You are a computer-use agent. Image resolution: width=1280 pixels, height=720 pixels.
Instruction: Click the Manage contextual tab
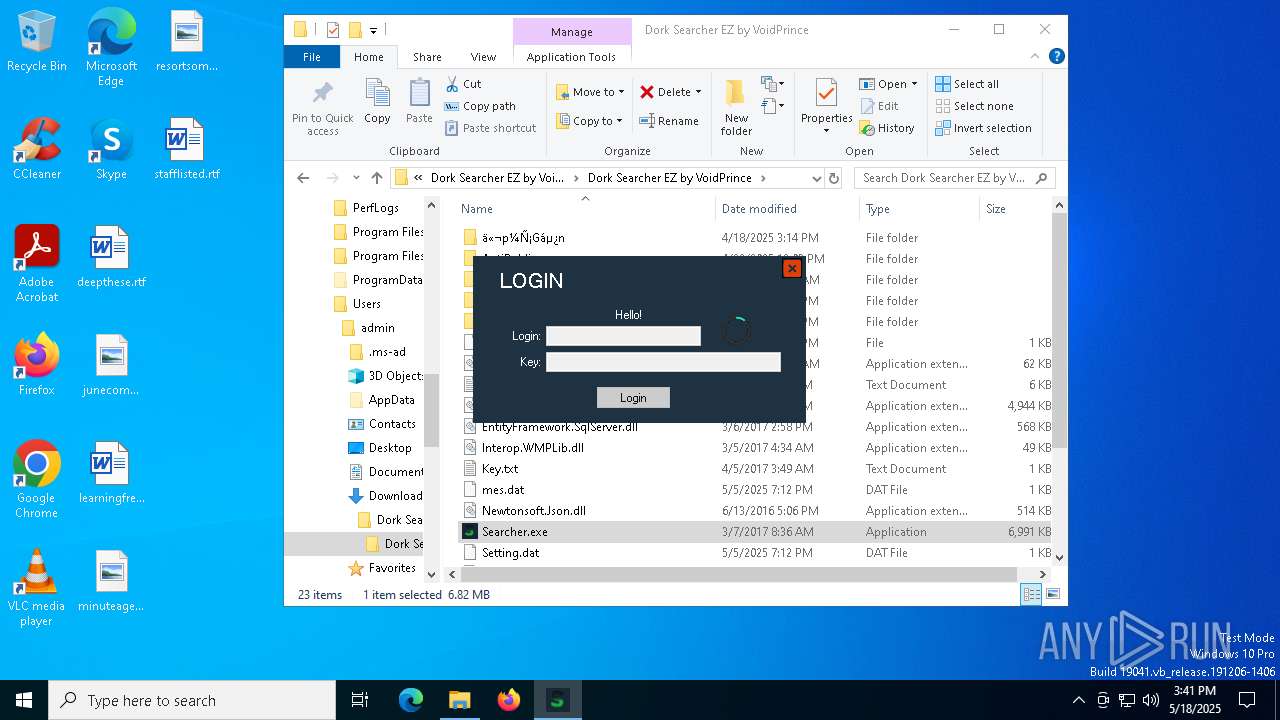[x=572, y=32]
